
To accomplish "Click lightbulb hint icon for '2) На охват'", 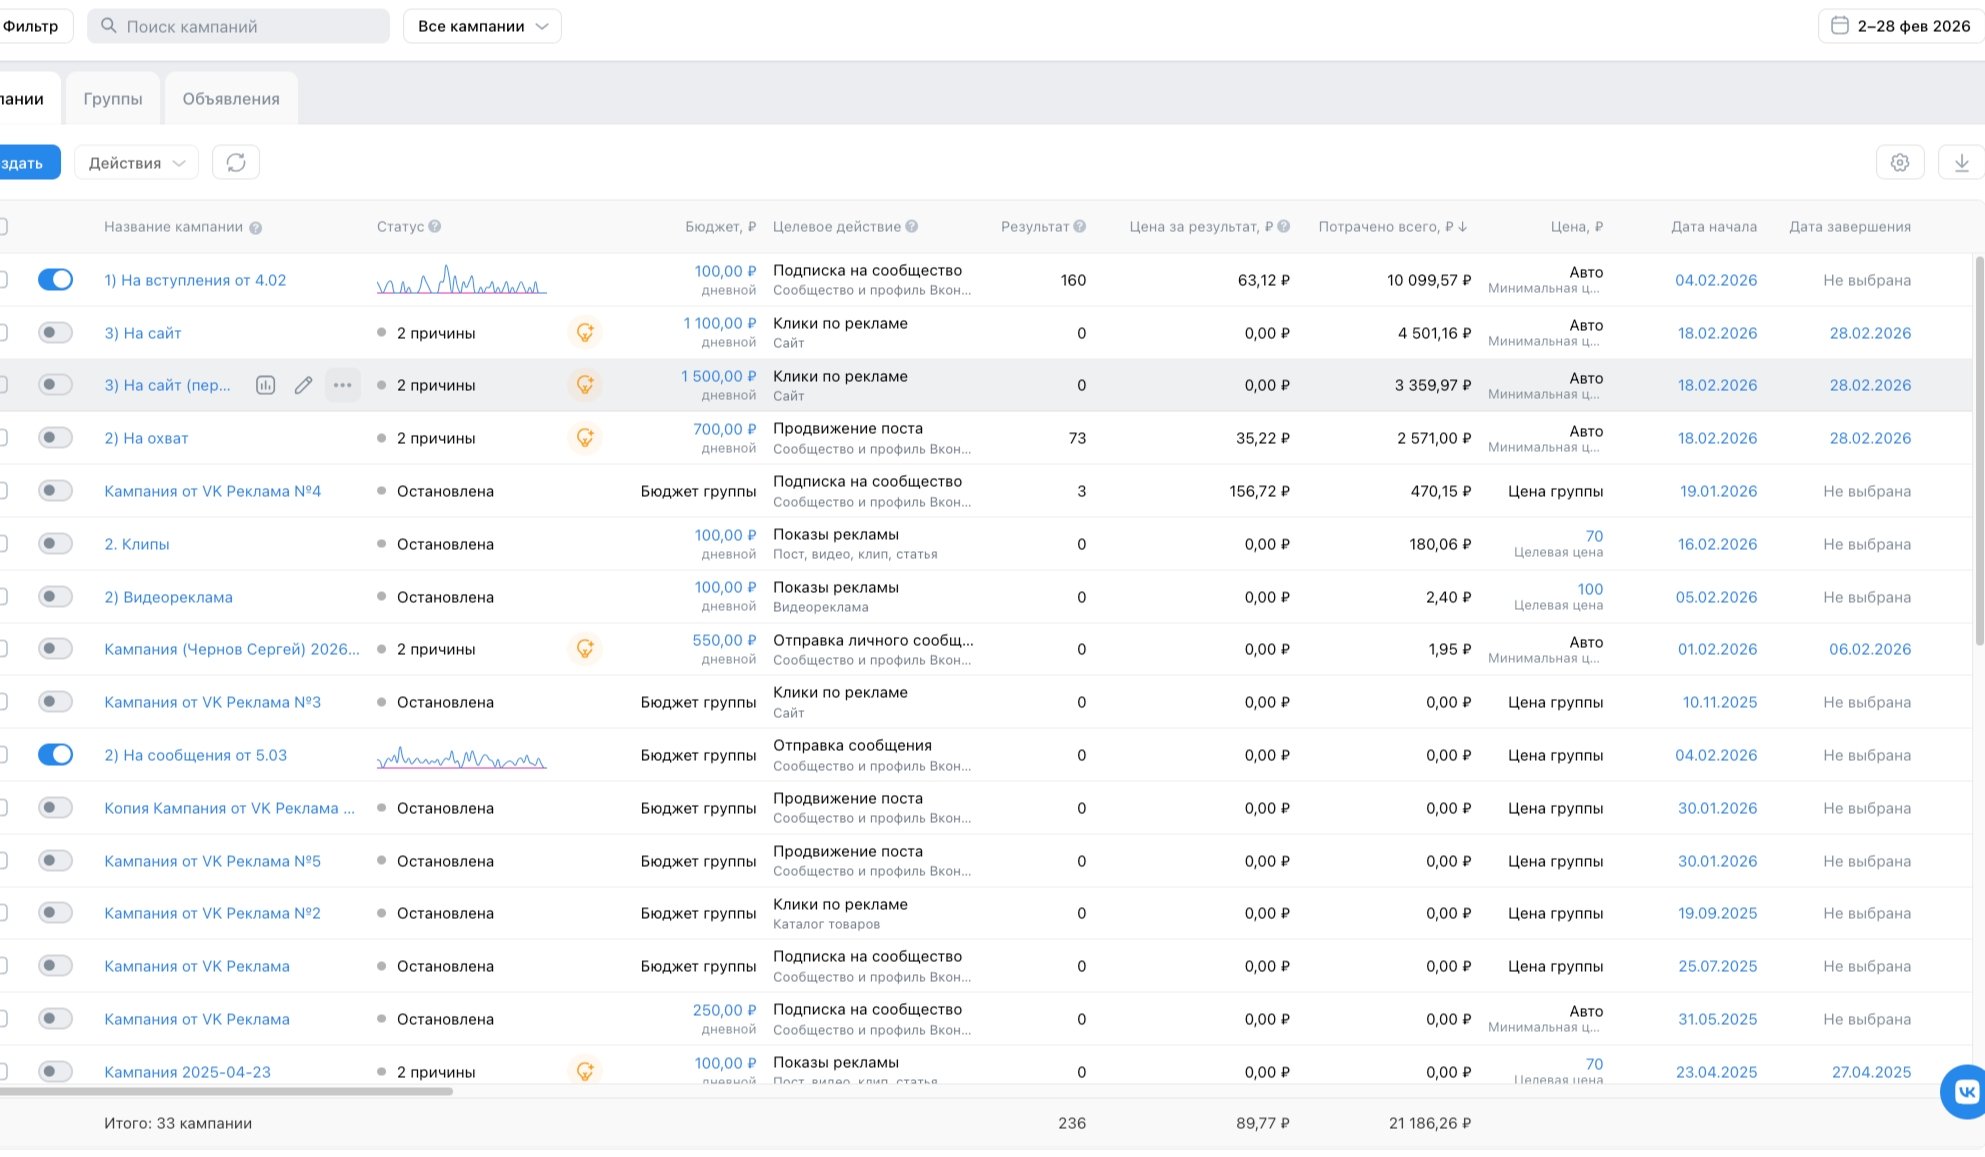I will [x=585, y=438].
